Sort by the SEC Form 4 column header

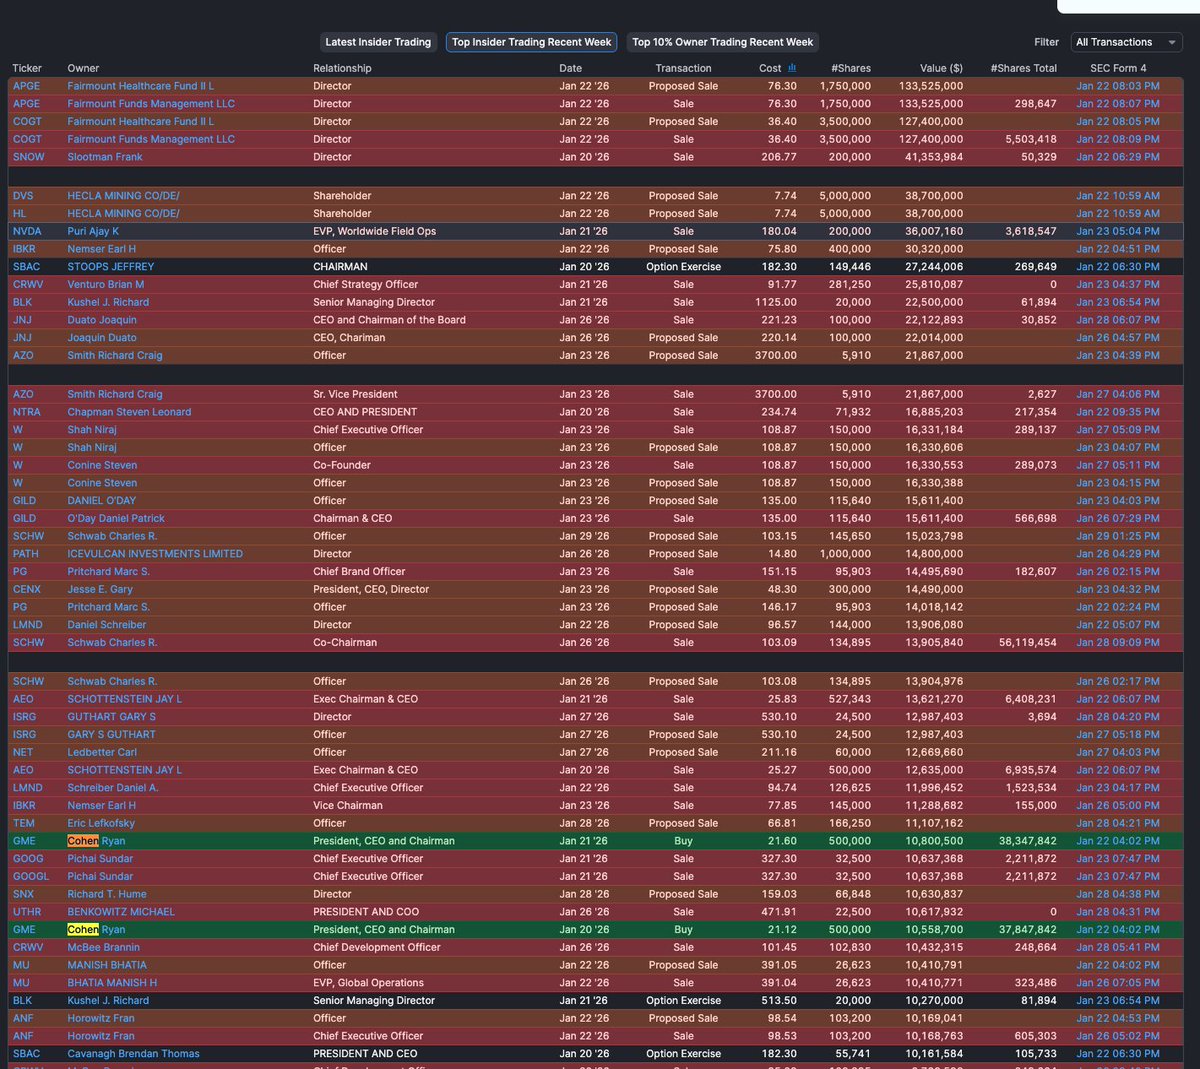(x=1118, y=68)
